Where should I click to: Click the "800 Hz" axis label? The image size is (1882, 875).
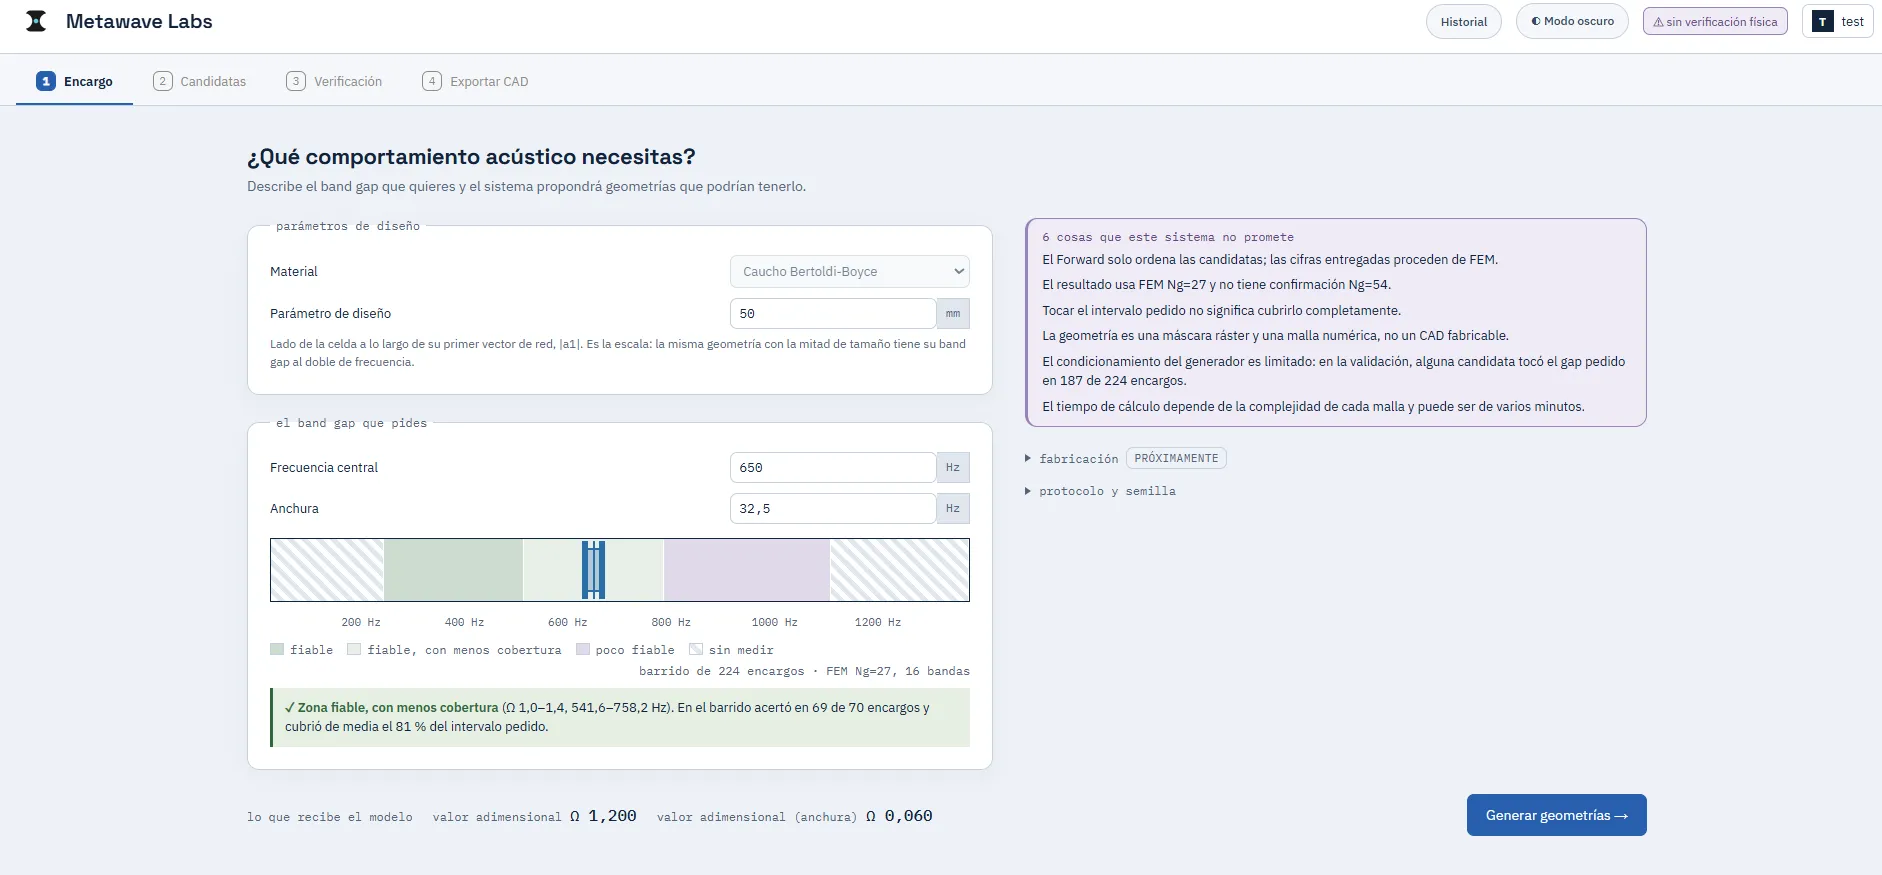671,622
